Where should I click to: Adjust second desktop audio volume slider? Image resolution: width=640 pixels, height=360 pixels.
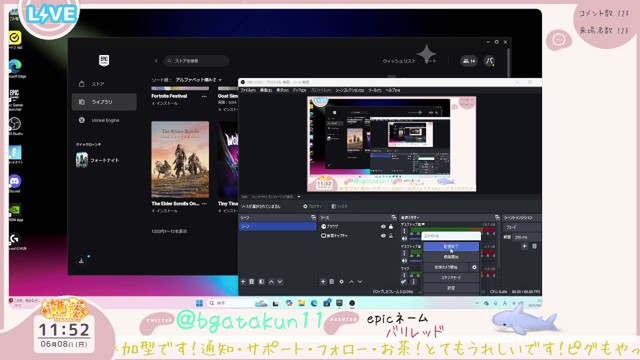415,260
